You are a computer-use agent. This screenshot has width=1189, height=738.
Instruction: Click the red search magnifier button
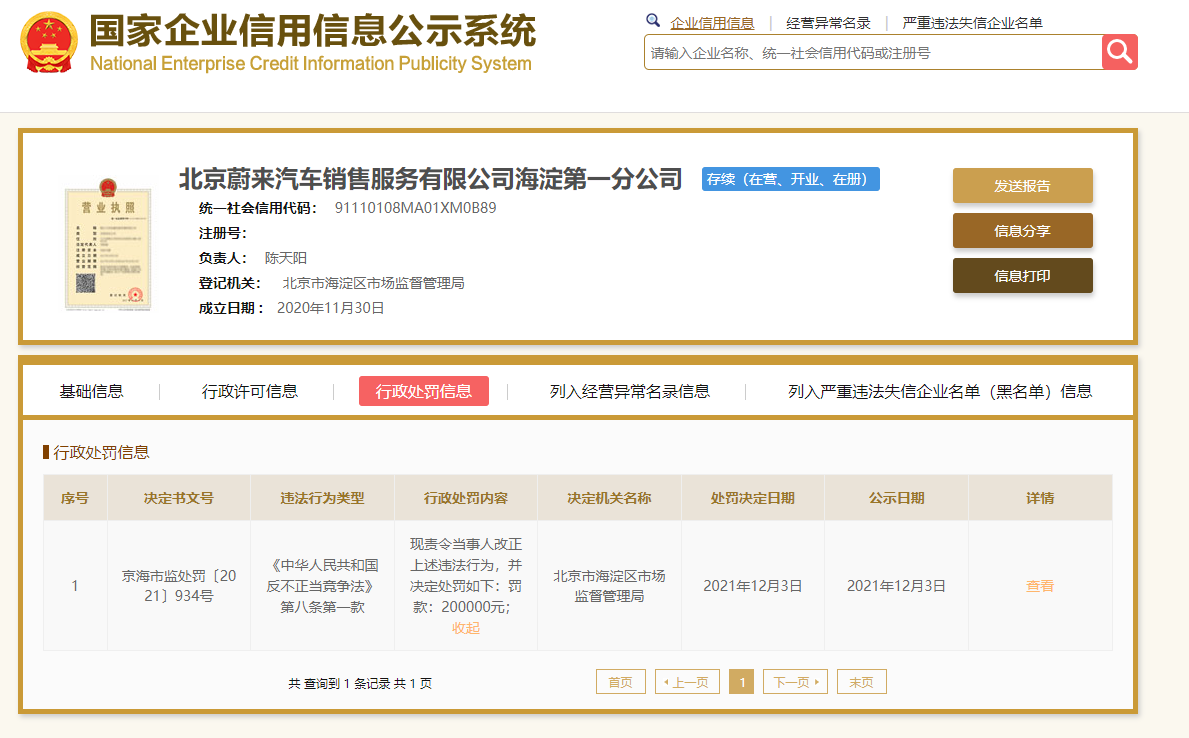1119,52
